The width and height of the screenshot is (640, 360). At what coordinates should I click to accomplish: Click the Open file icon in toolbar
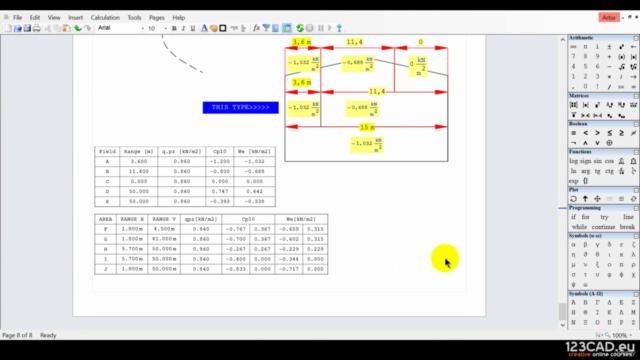pyautogui.click(x=18, y=28)
